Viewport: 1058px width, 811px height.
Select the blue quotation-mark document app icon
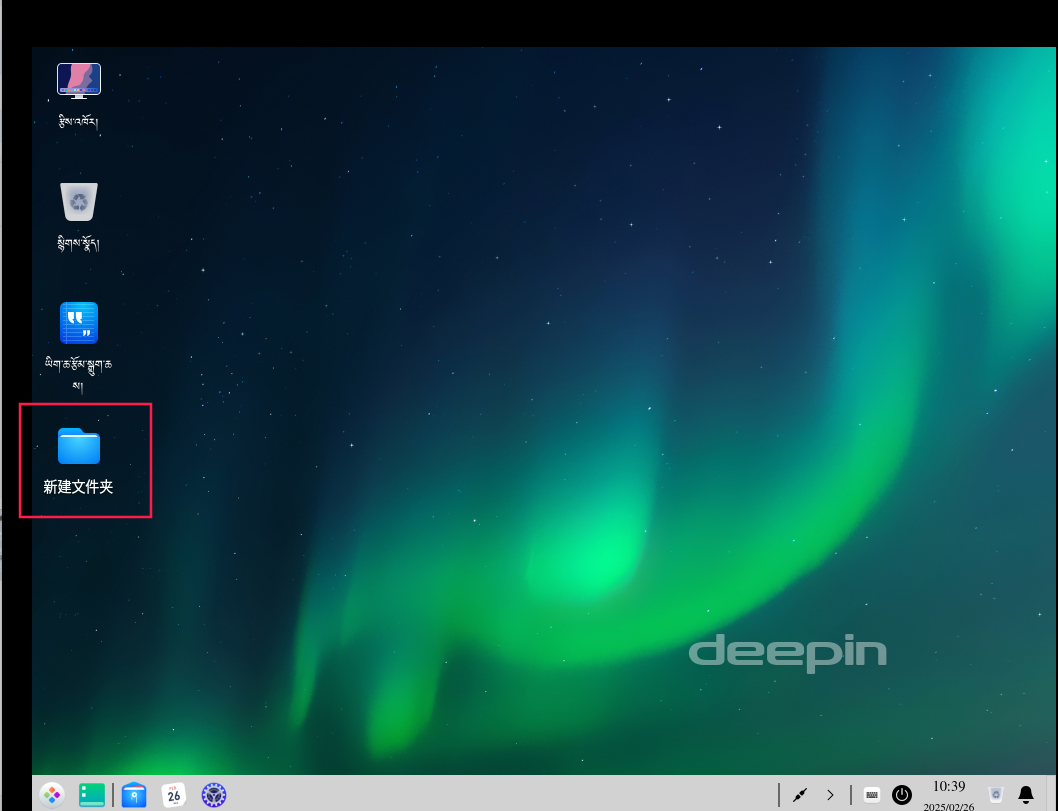coord(79,323)
